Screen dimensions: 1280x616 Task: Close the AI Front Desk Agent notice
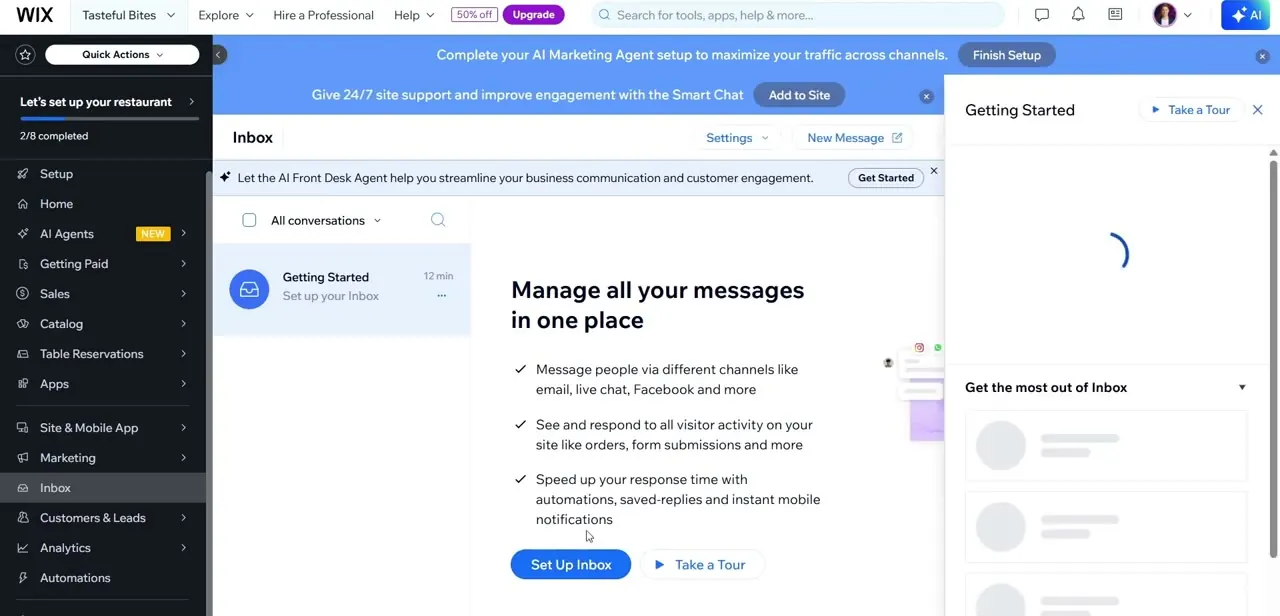tap(934, 171)
